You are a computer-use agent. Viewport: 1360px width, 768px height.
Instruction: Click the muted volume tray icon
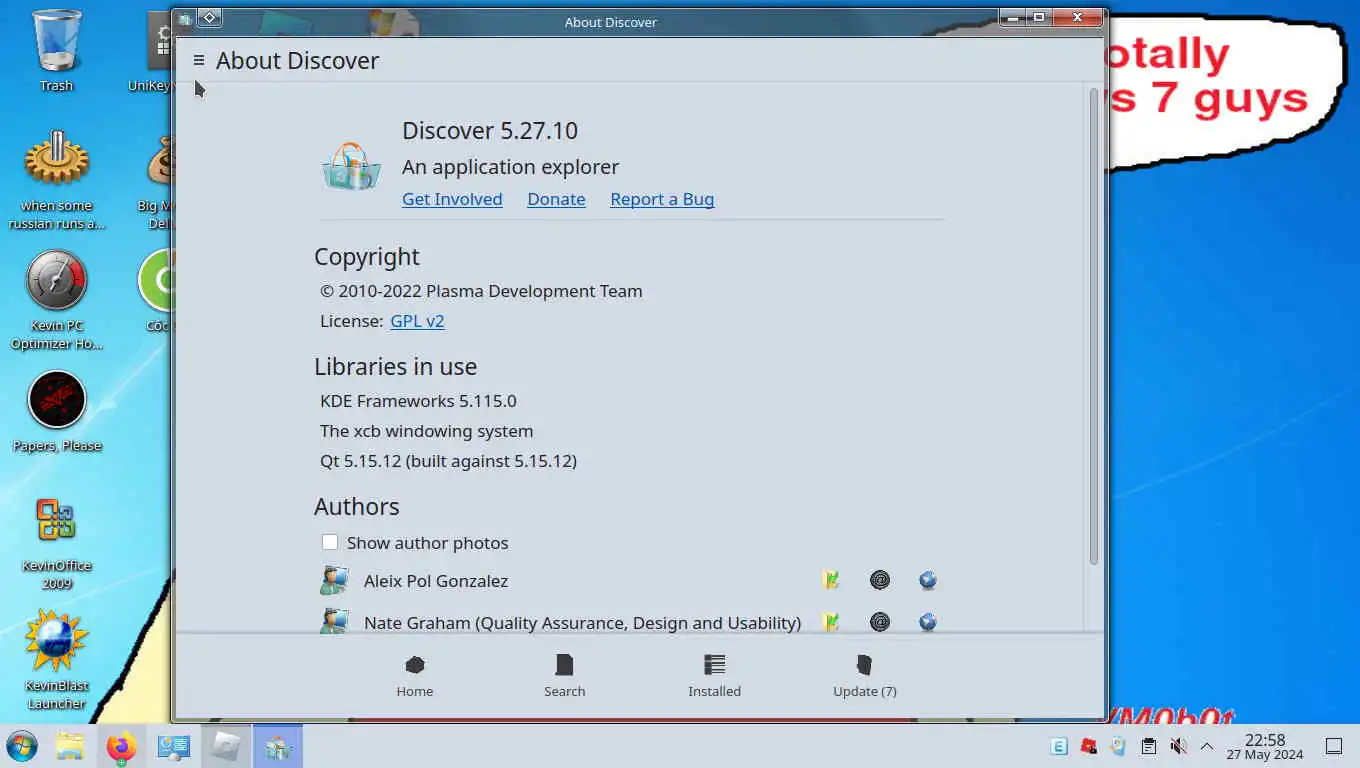[1179, 746]
